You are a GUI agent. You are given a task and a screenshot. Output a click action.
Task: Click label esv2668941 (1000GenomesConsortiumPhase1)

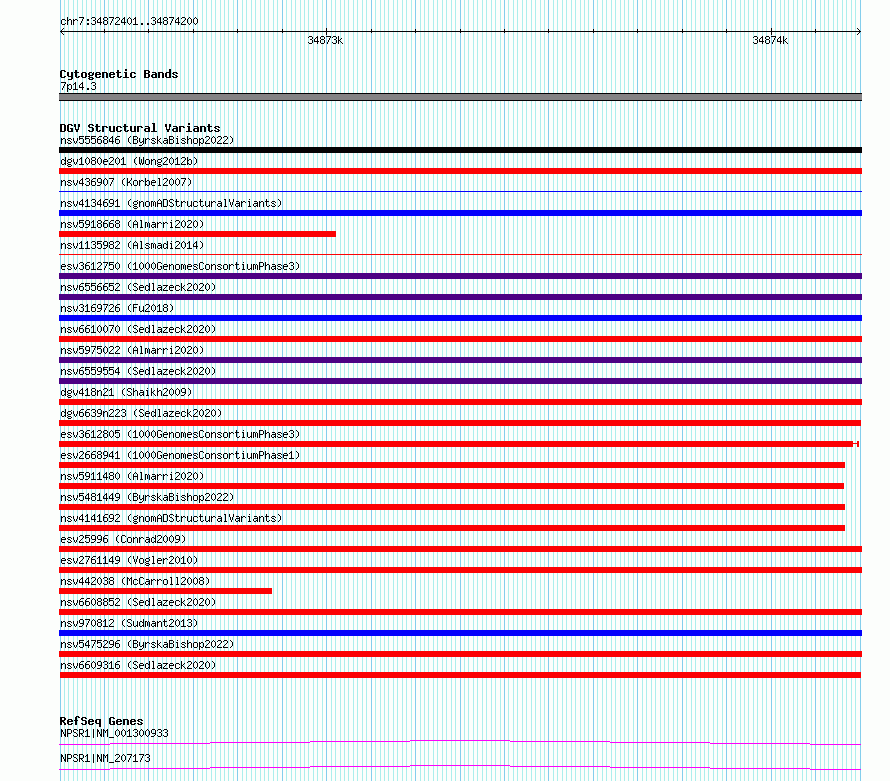pyautogui.click(x=180, y=455)
